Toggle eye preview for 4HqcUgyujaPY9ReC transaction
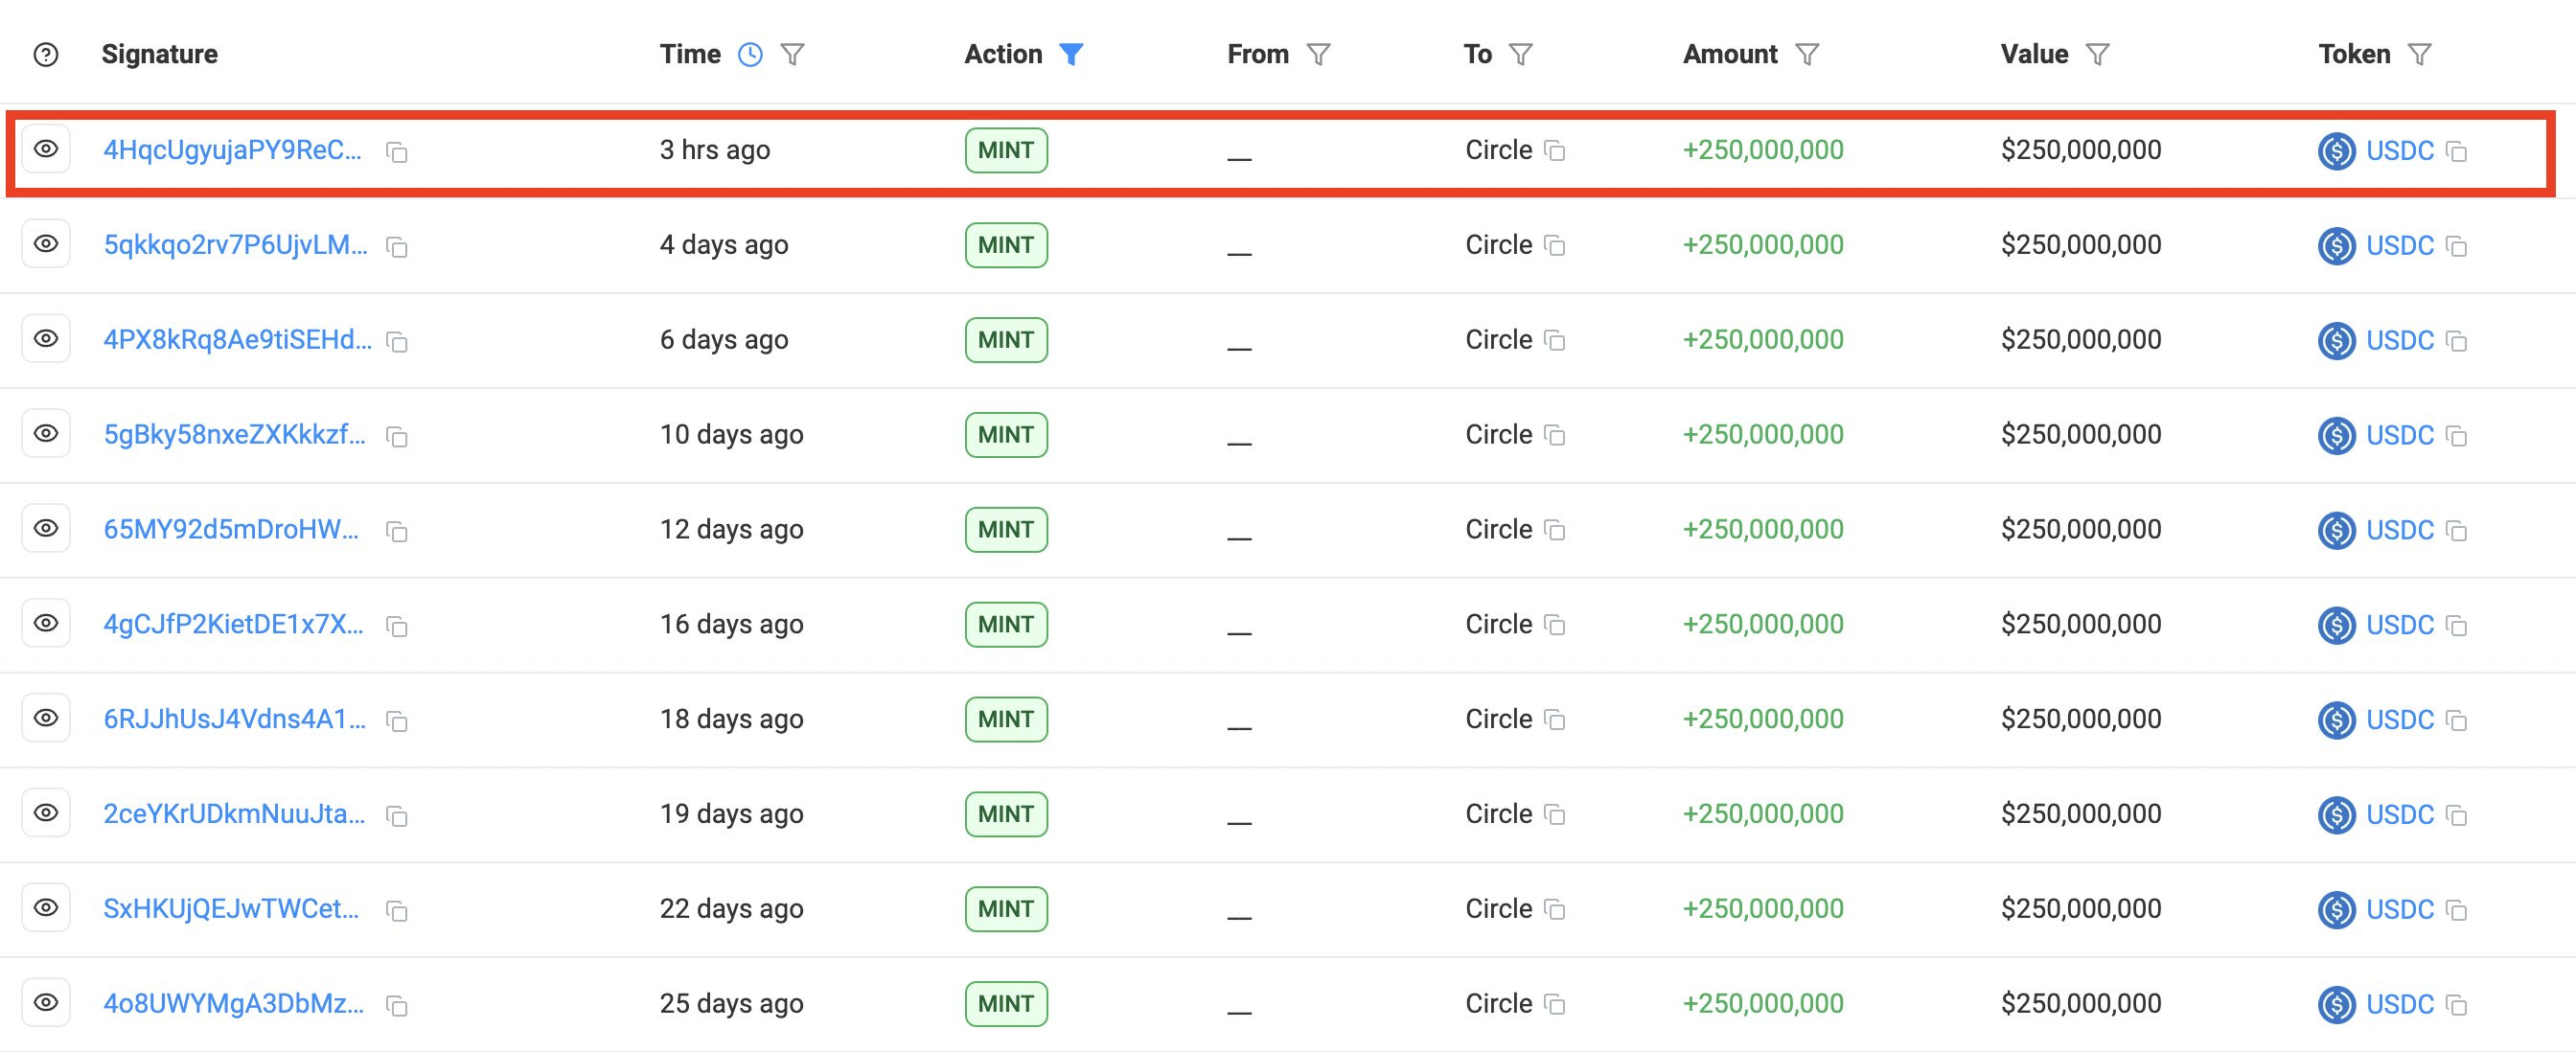The height and width of the screenshot is (1052, 2576). pos(46,149)
